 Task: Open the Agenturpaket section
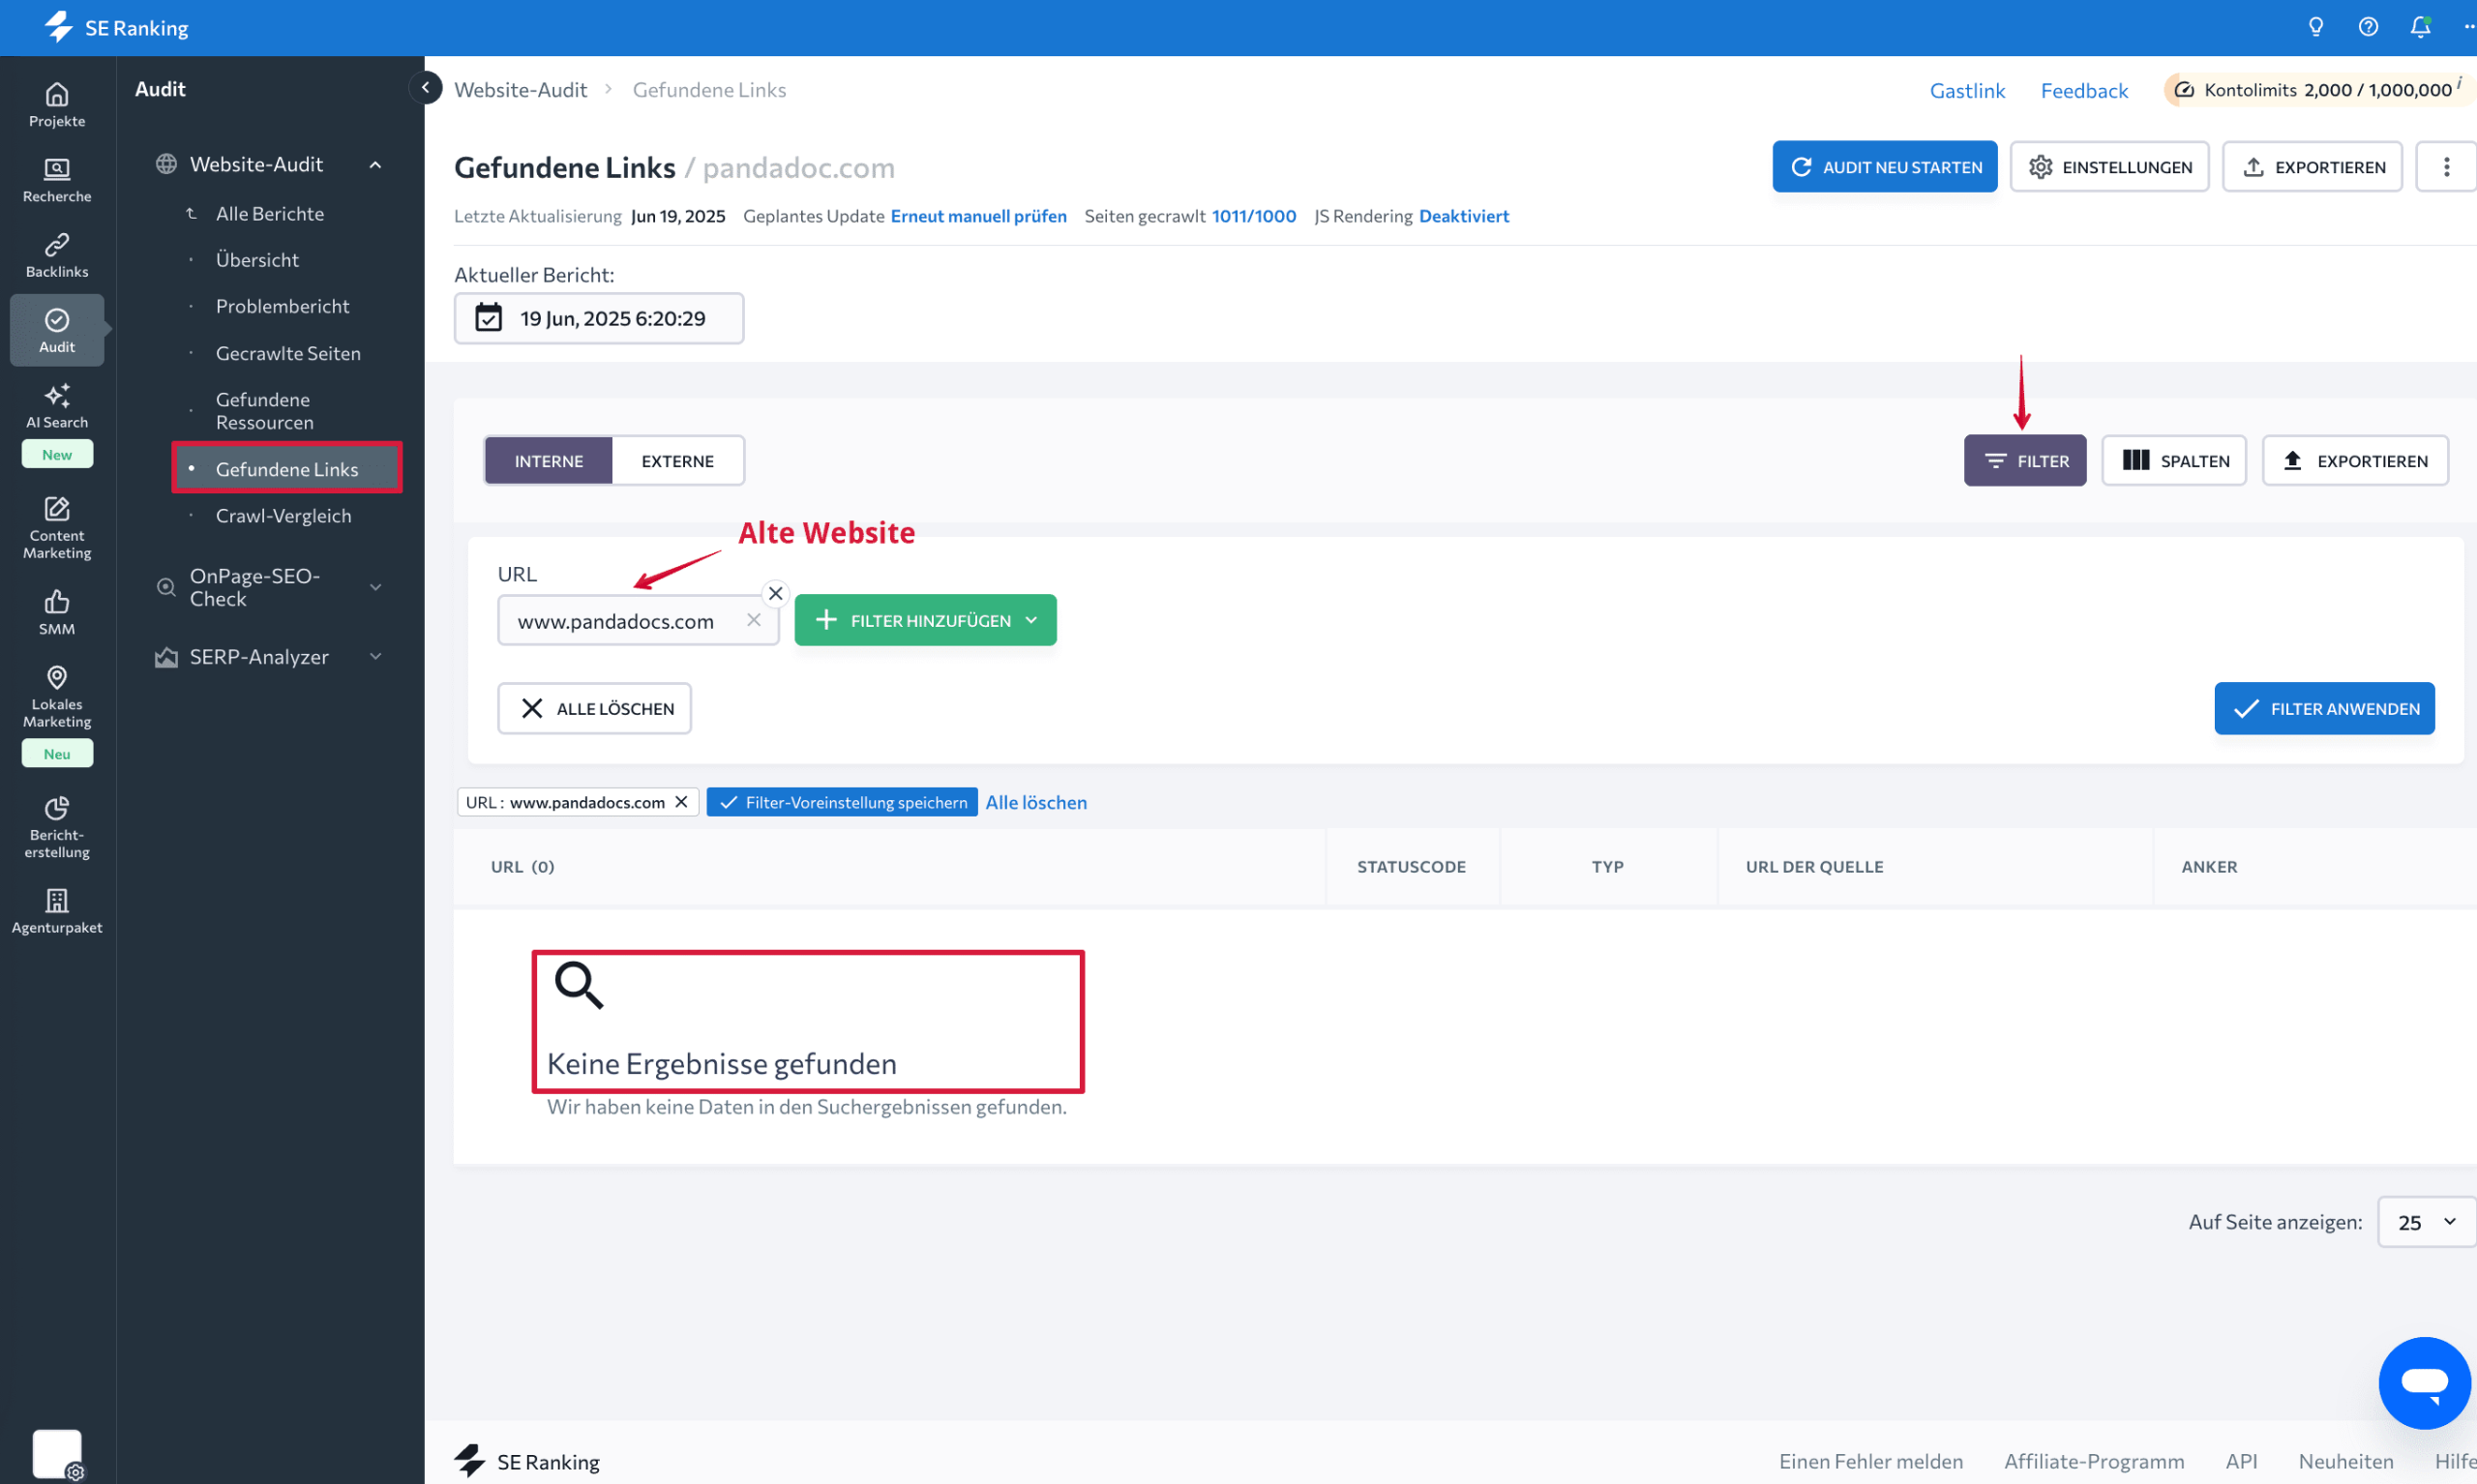(57, 912)
